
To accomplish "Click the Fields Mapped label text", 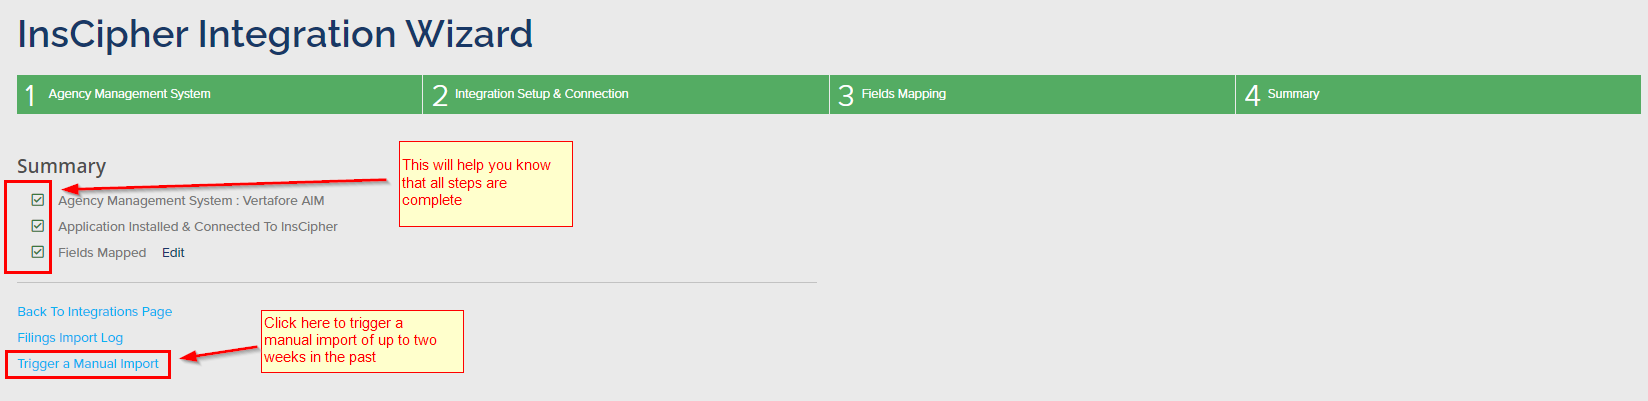I will tap(102, 253).
